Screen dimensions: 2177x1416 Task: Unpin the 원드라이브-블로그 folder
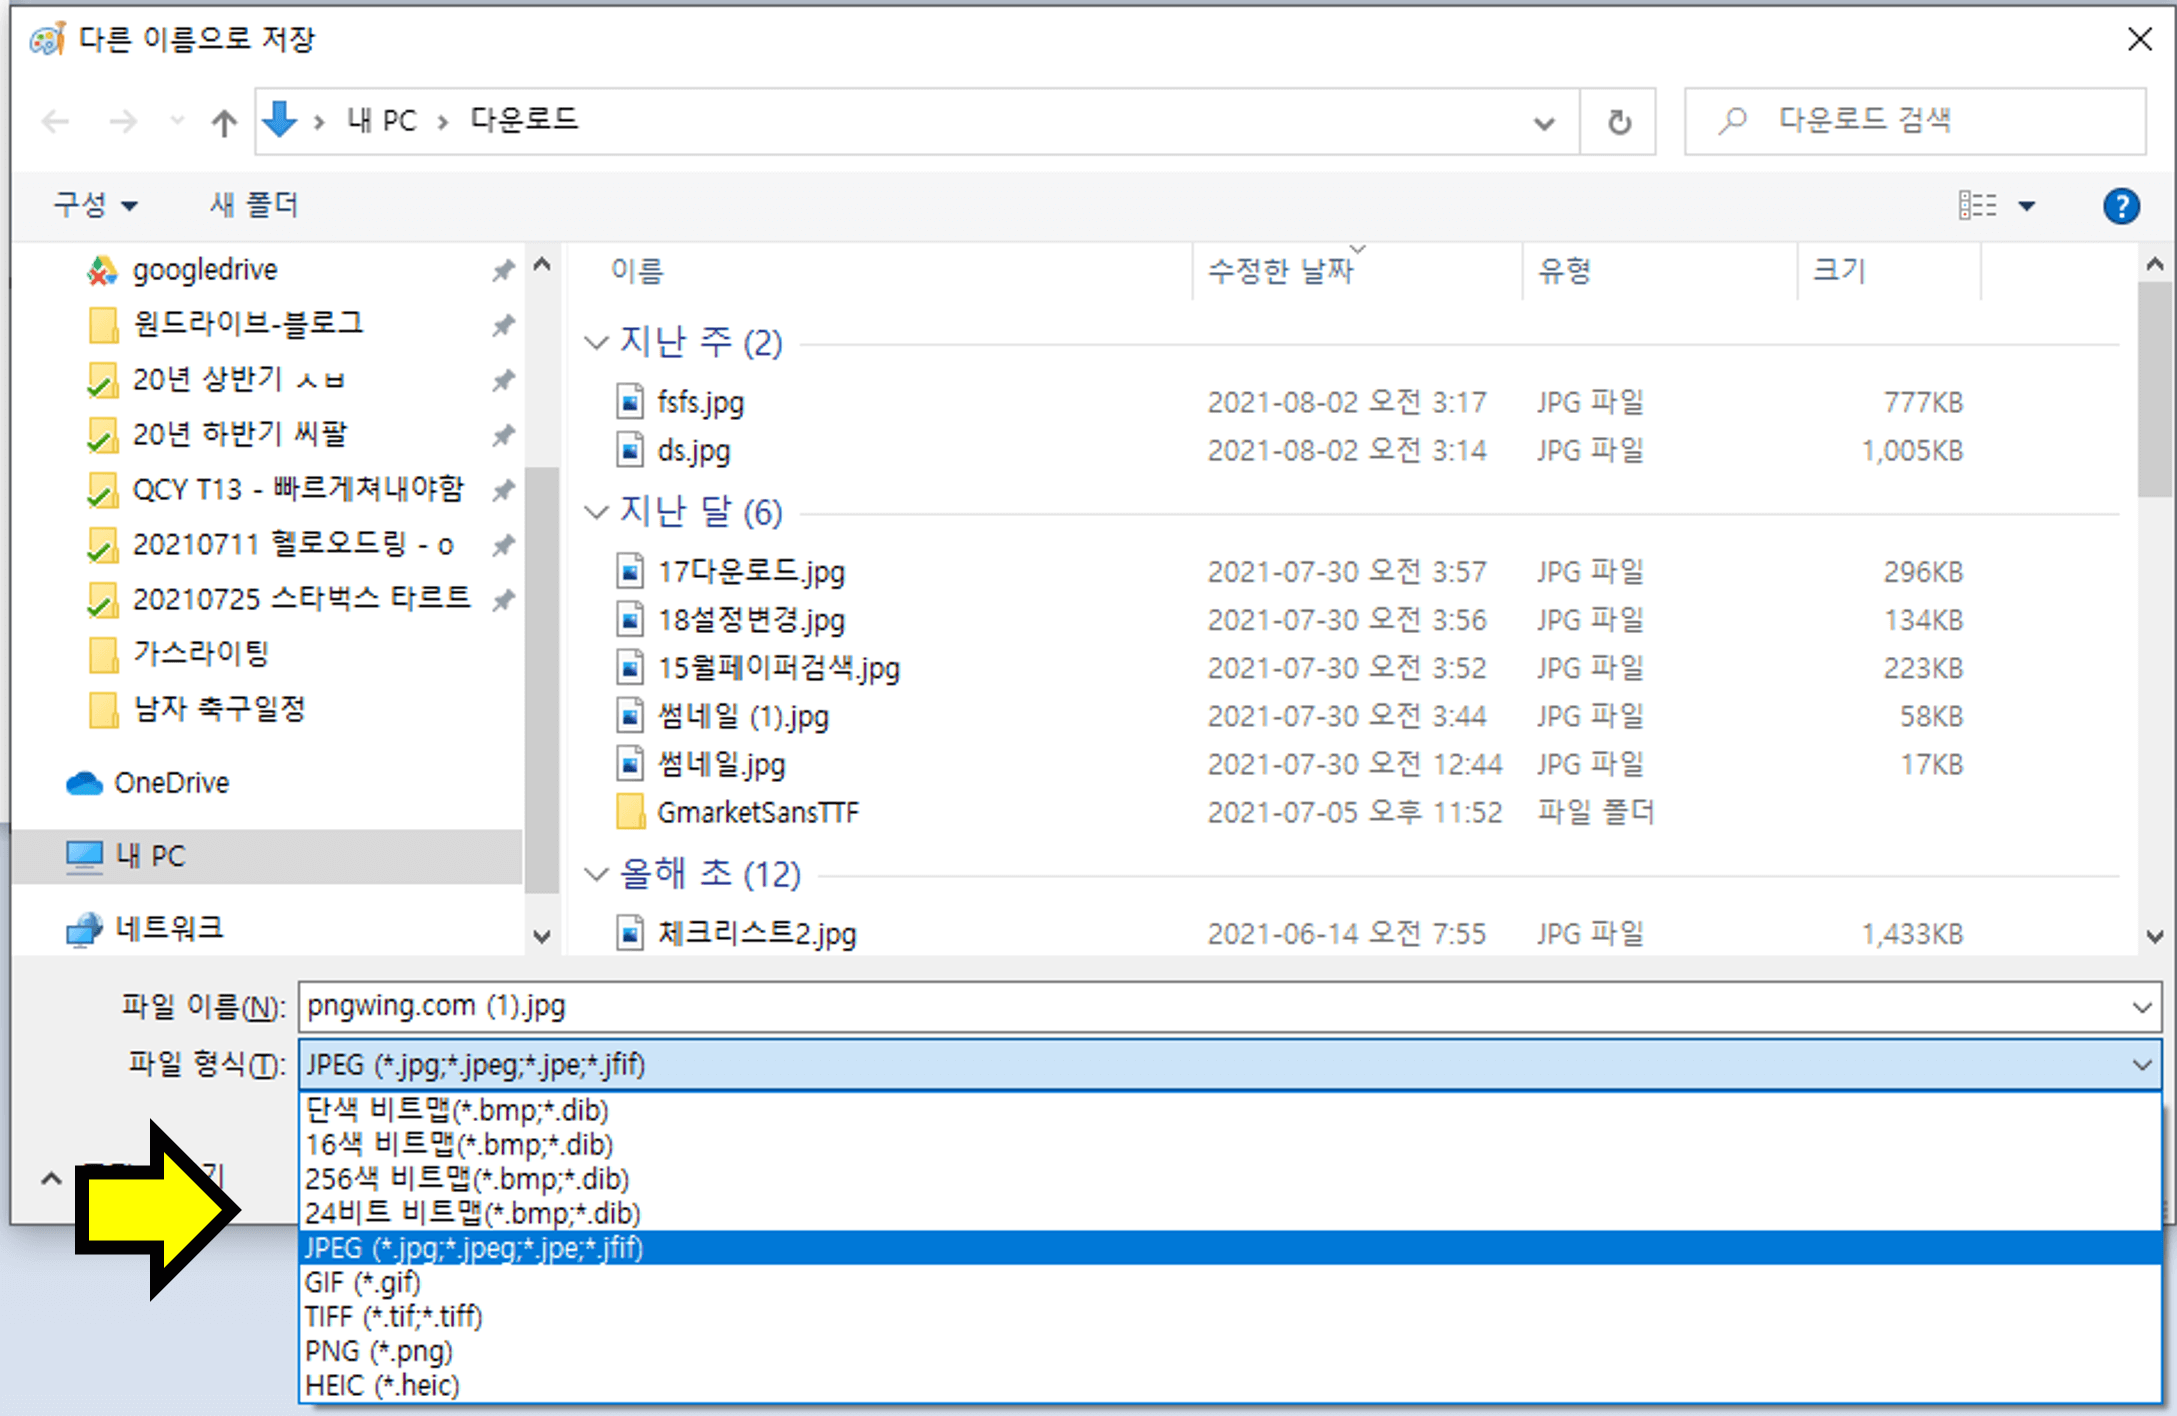point(503,324)
